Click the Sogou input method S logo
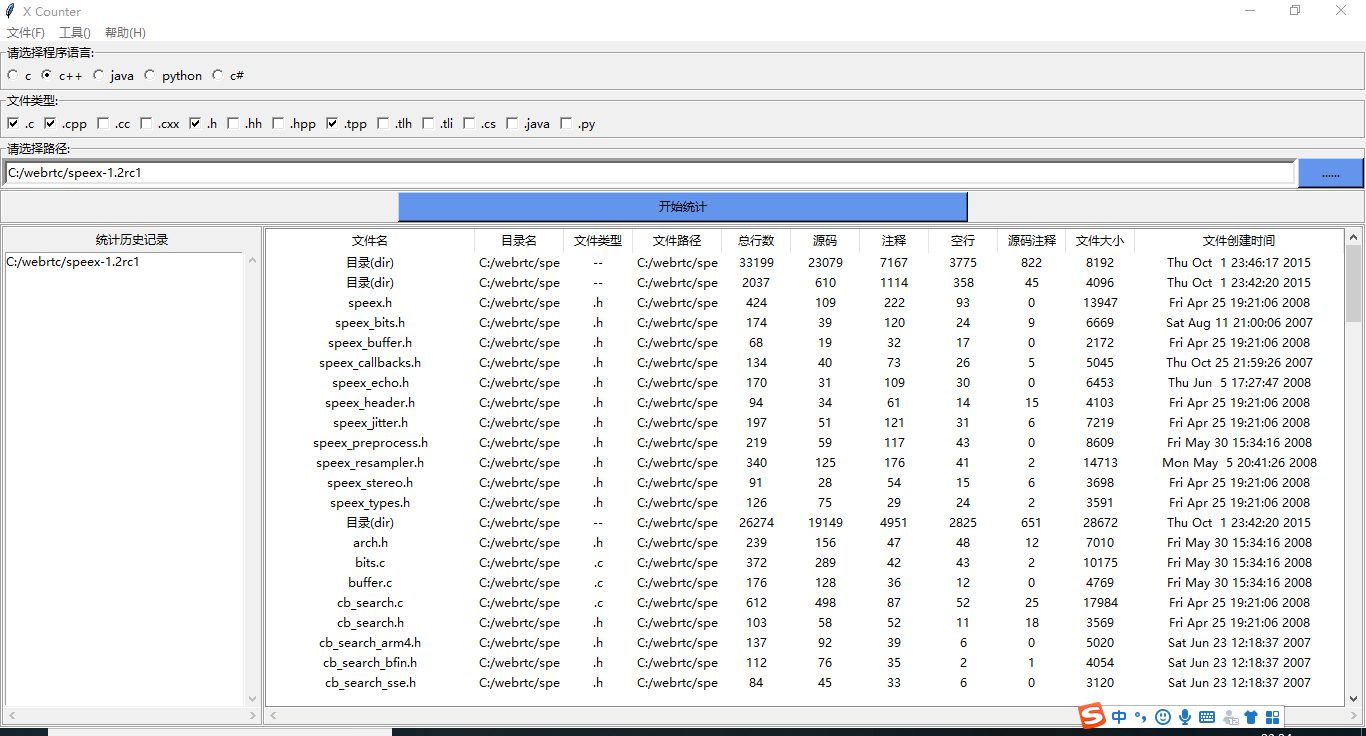This screenshot has height=736, width=1366. (x=1093, y=717)
